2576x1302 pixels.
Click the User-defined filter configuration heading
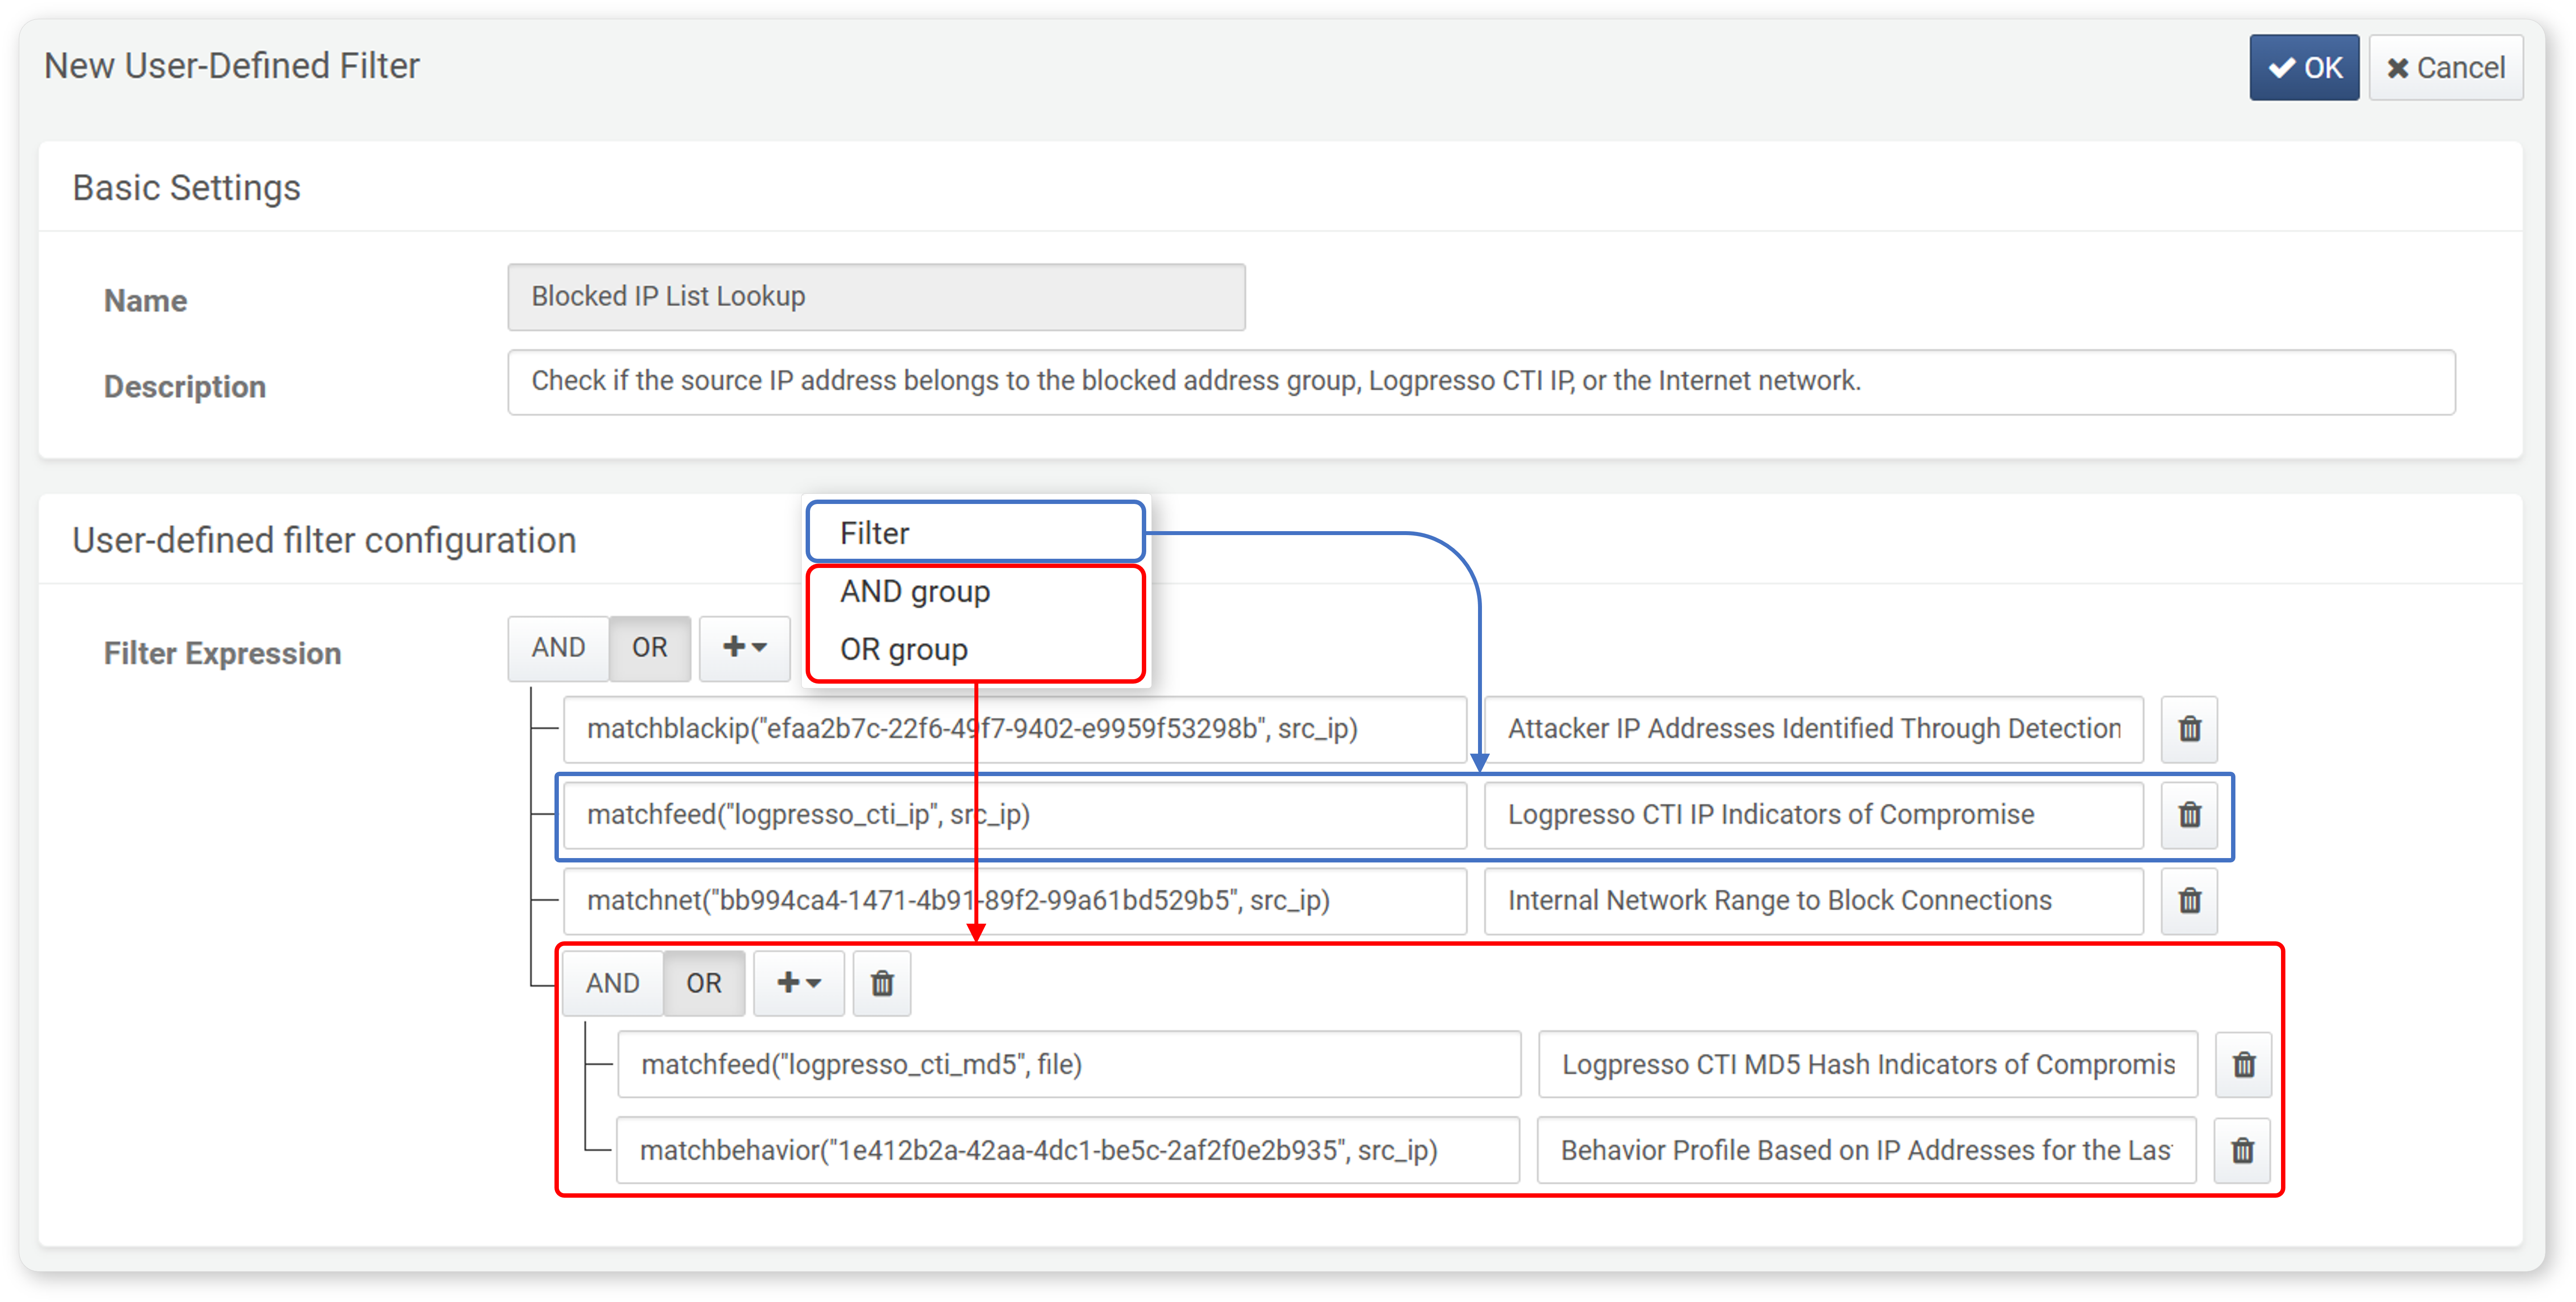click(324, 540)
